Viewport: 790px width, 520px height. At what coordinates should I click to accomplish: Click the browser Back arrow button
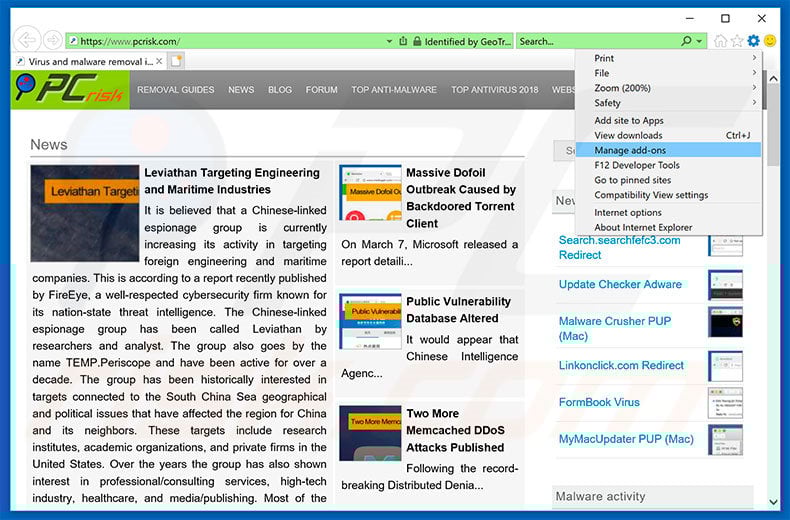pyautogui.click(x=27, y=39)
